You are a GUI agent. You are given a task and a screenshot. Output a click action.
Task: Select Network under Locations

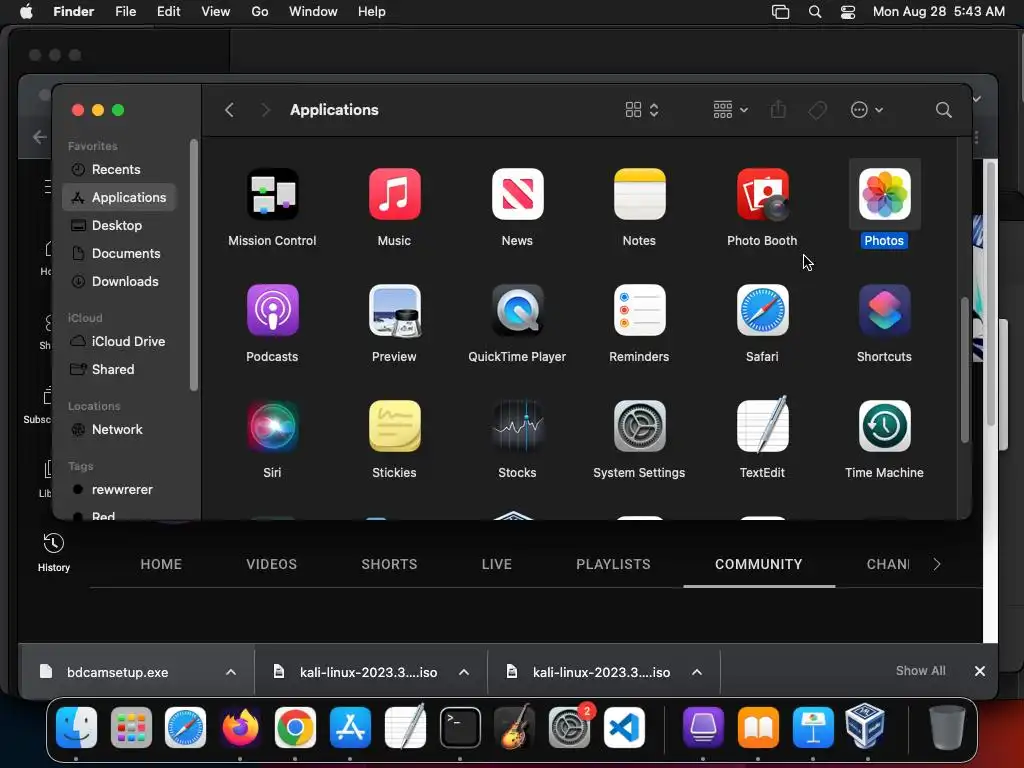tap(119, 430)
